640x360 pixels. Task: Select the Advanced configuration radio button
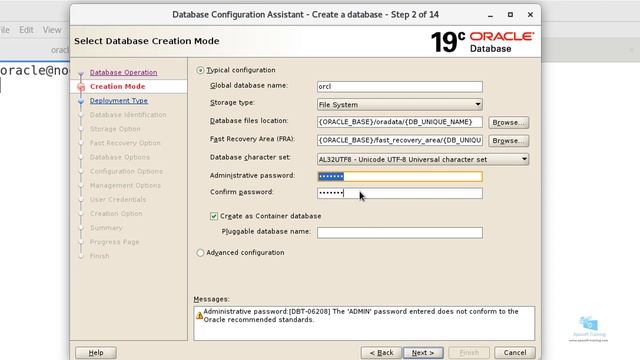tap(200, 253)
